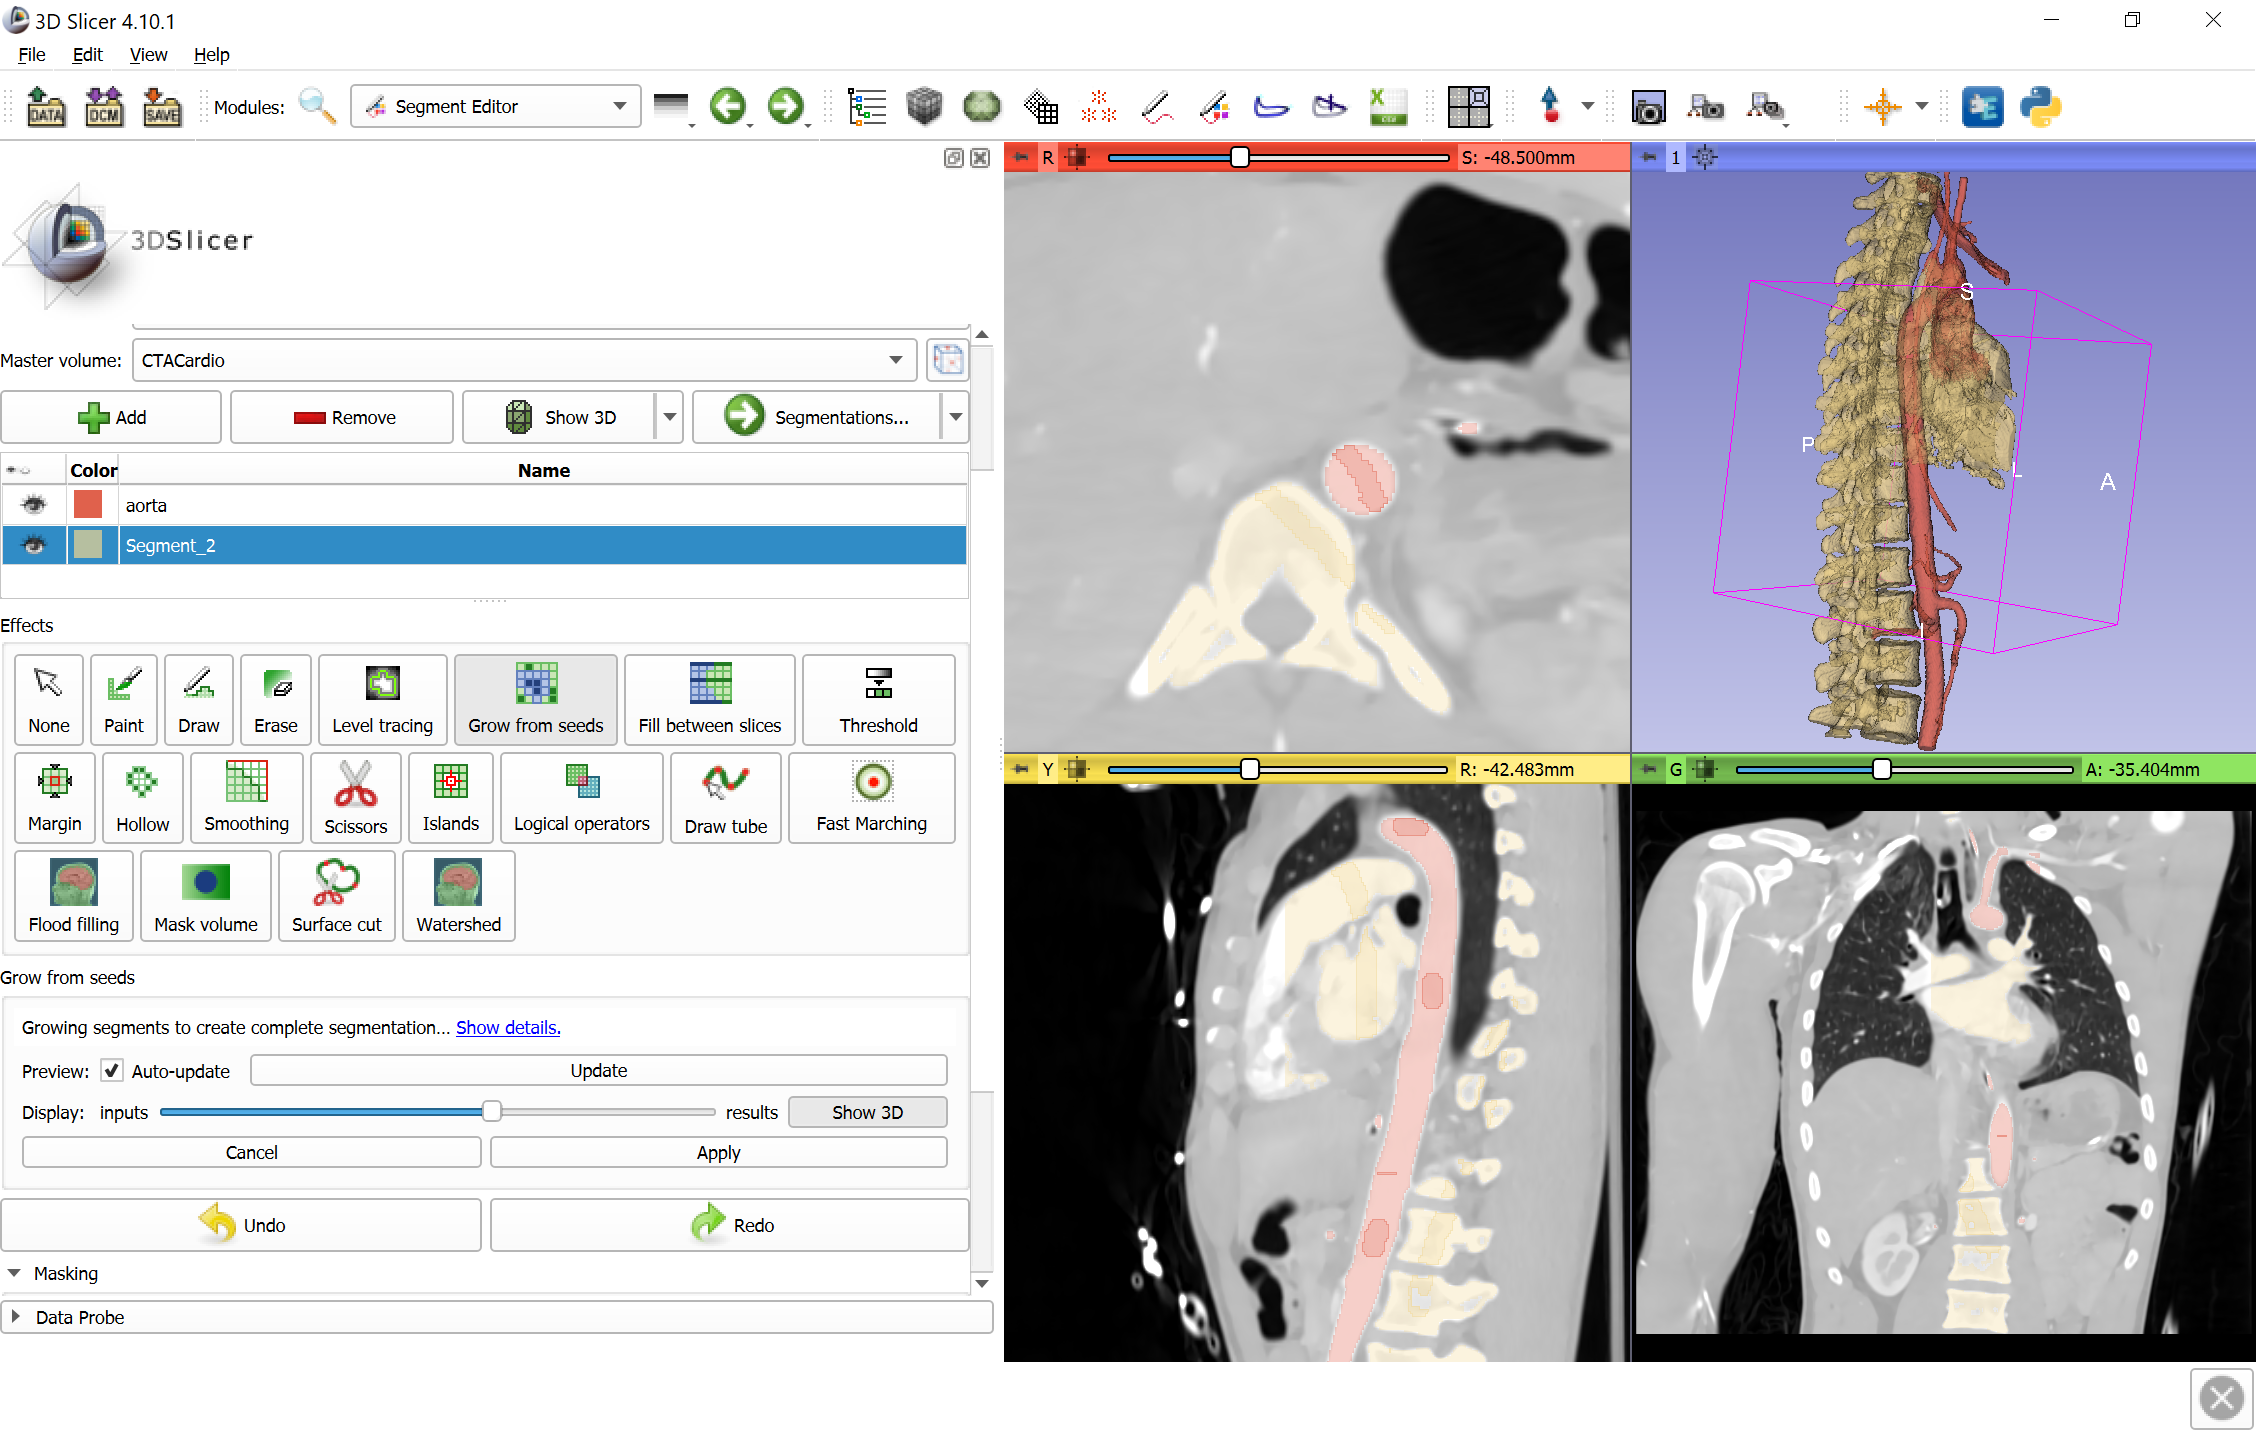
Task: Select the Fast Marching tool
Action: coord(871,796)
